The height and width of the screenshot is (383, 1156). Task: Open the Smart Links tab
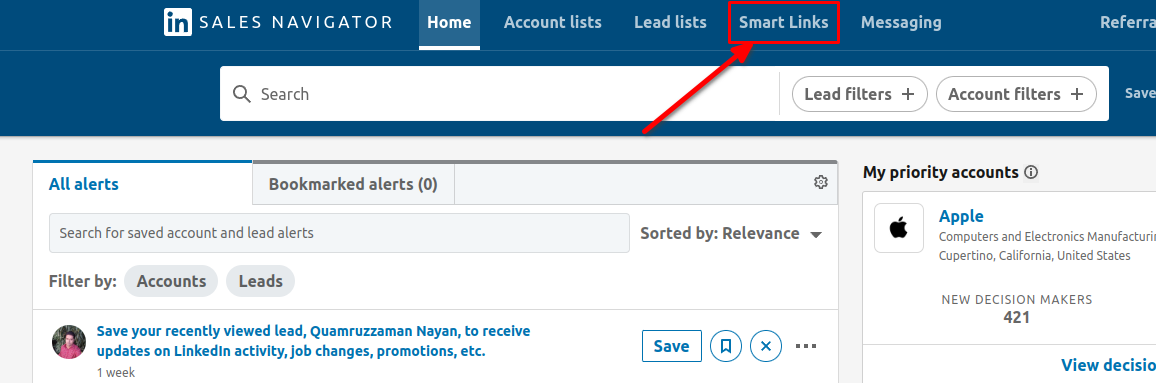coord(784,23)
